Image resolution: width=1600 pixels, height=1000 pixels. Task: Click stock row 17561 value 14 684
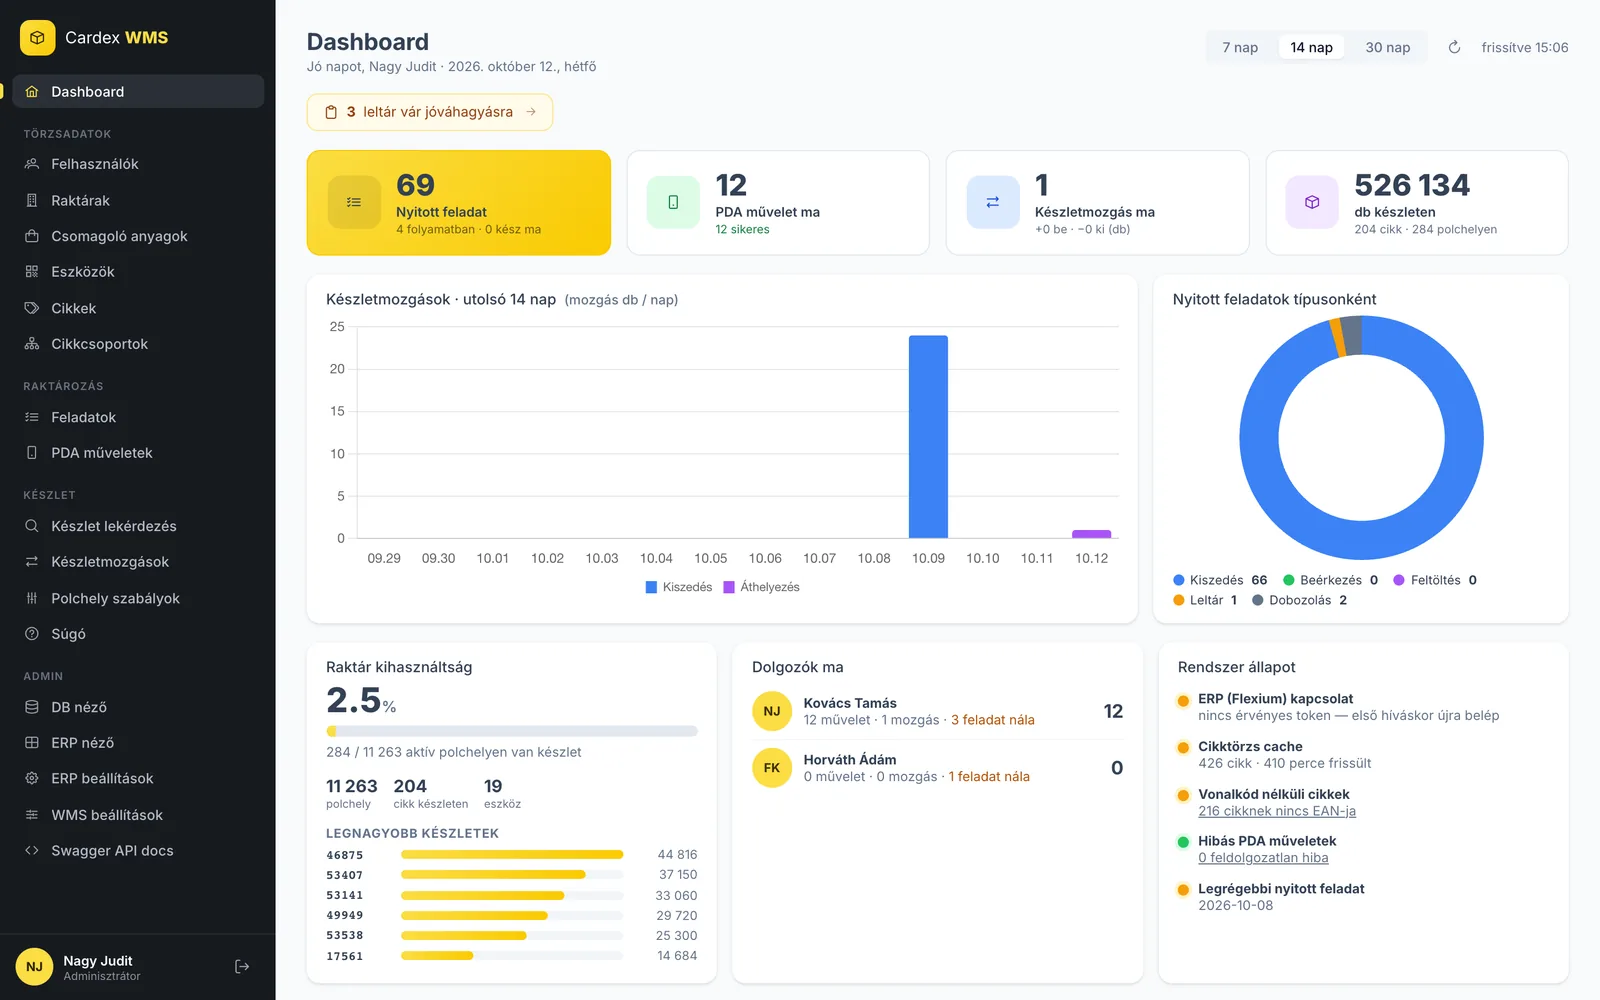click(x=677, y=956)
